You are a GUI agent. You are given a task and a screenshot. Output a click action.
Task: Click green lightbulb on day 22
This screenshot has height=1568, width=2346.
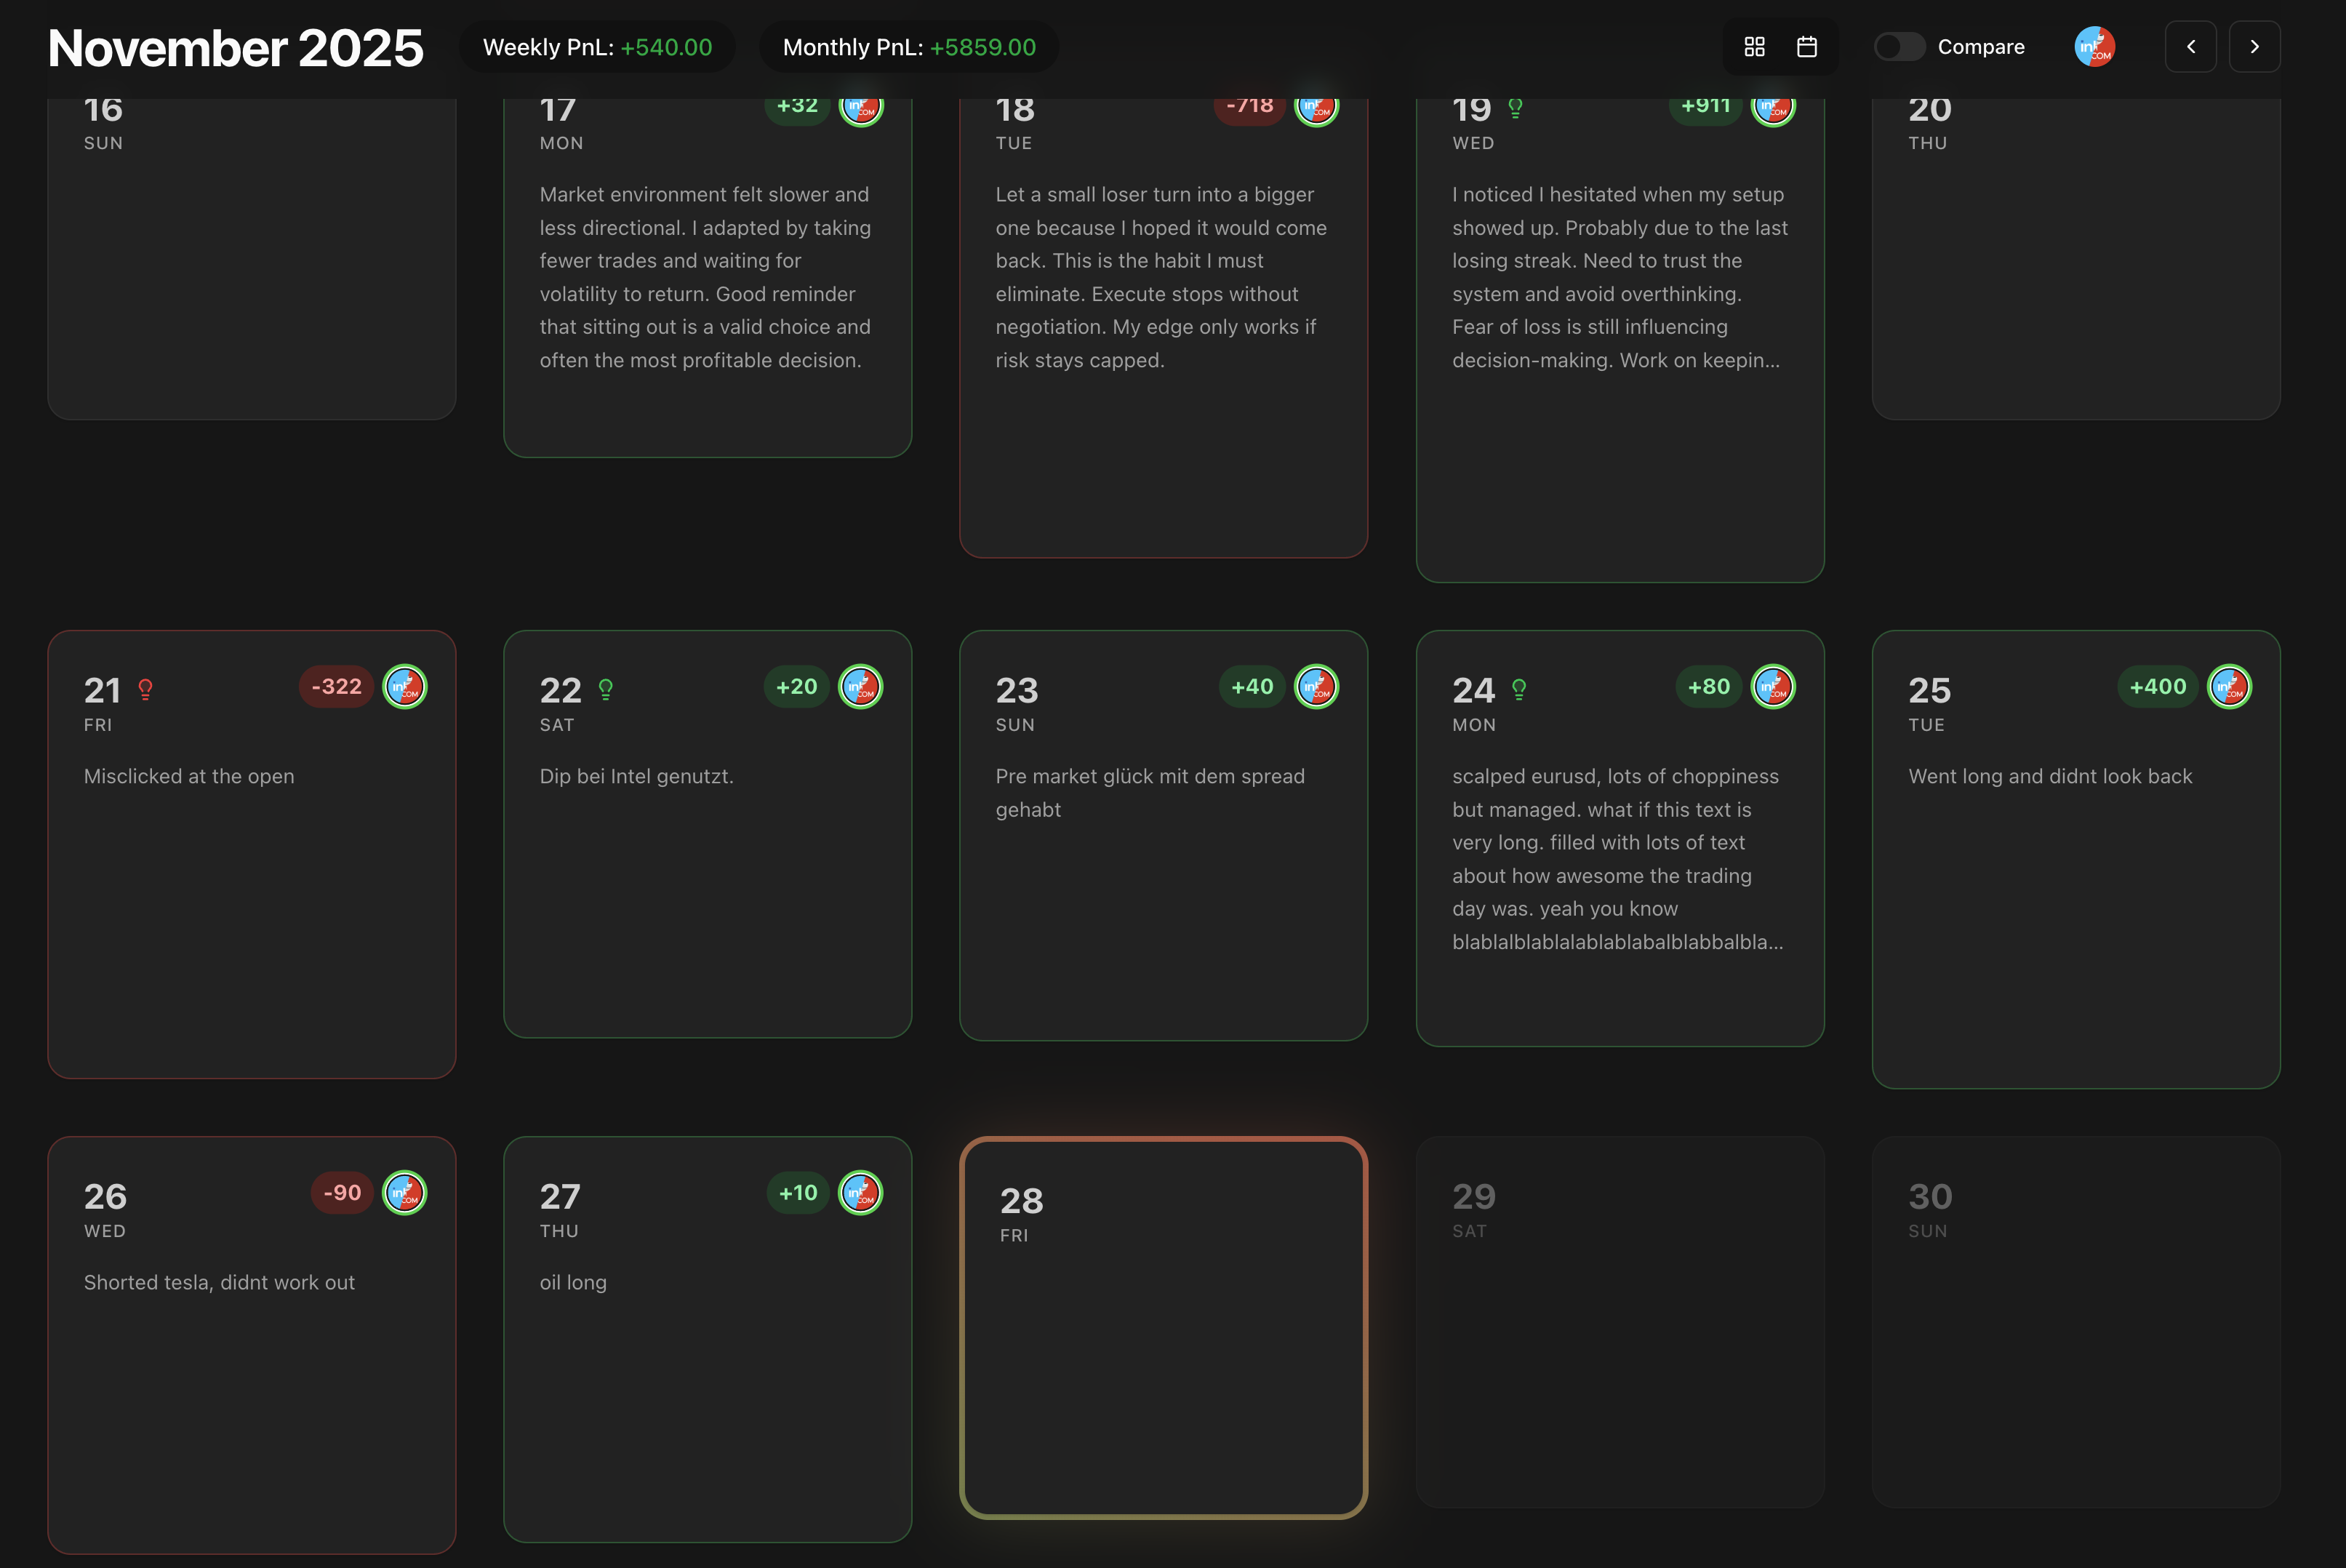(605, 689)
